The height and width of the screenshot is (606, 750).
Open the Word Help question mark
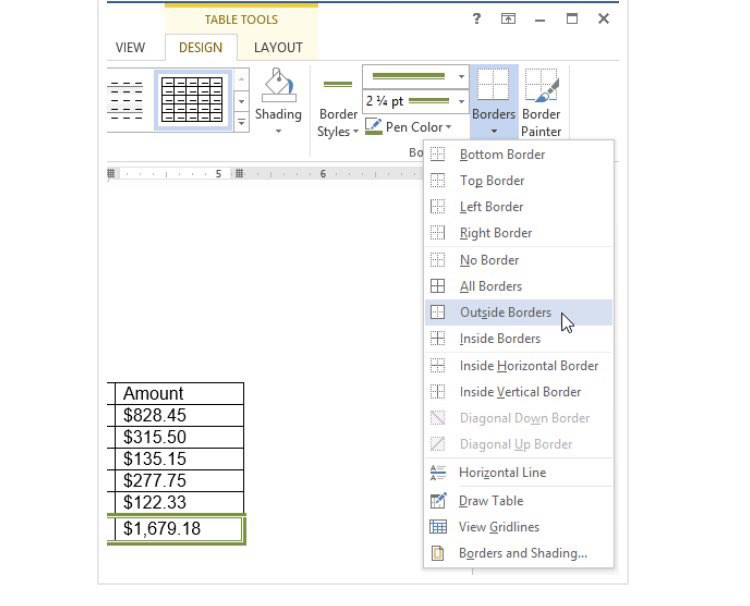(477, 19)
